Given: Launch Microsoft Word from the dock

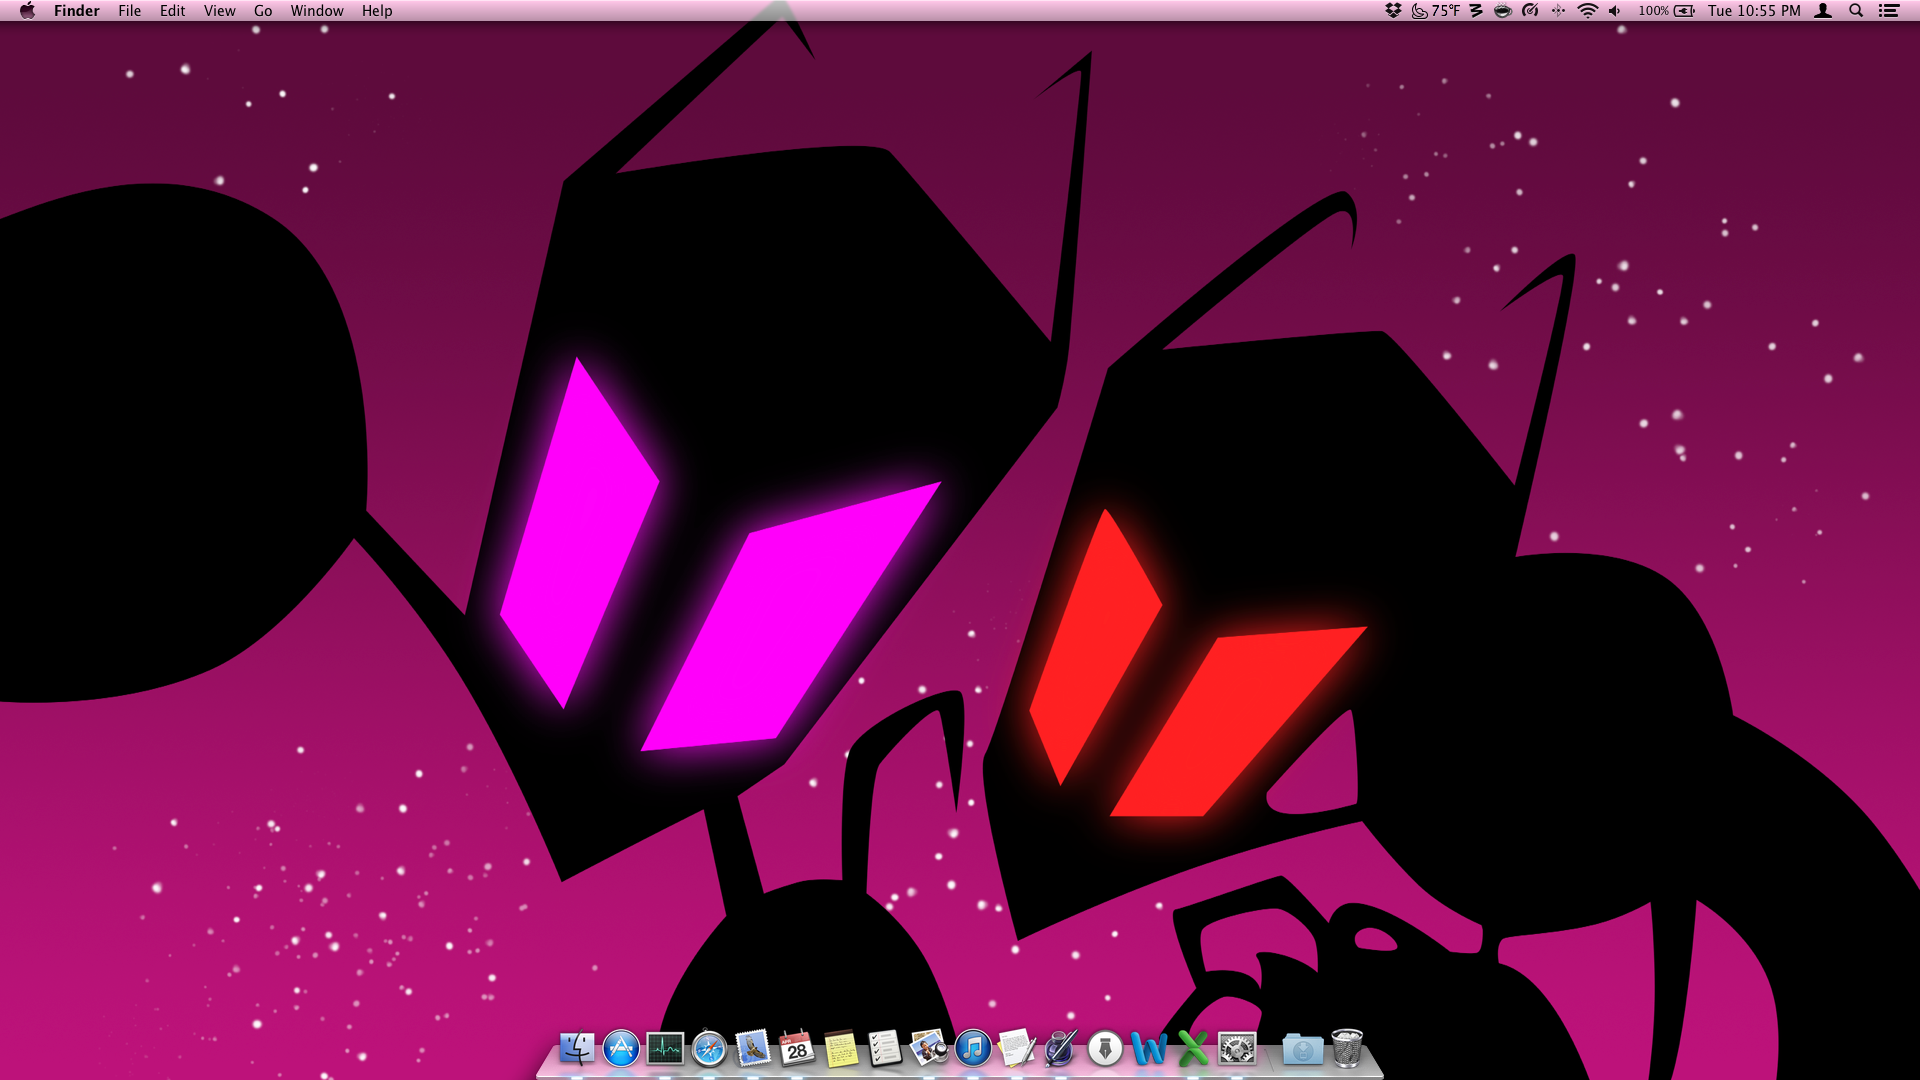Looking at the screenshot, I should tap(1149, 1048).
